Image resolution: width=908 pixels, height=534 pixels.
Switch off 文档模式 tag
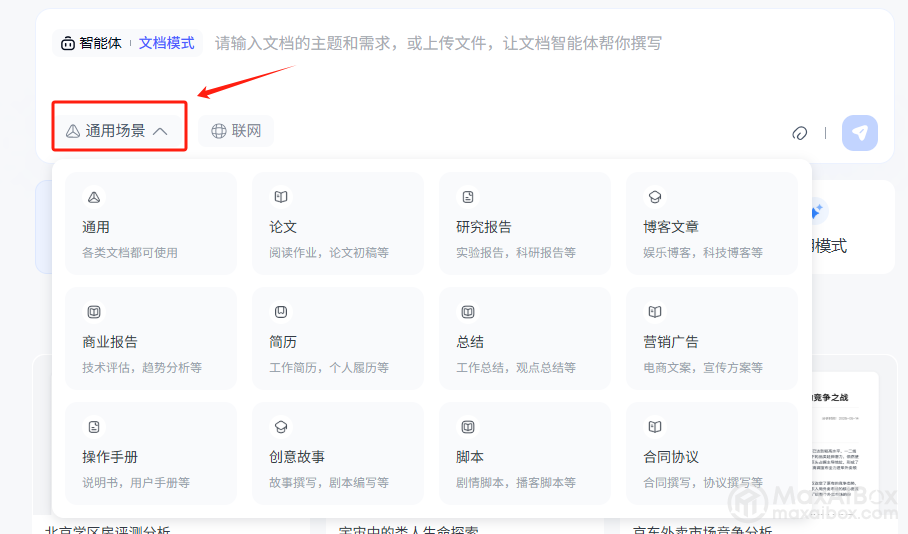[167, 43]
